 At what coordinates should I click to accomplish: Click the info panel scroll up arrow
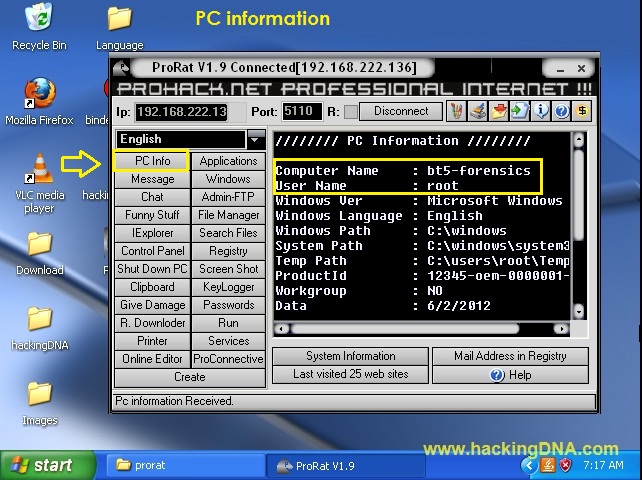tap(579, 140)
